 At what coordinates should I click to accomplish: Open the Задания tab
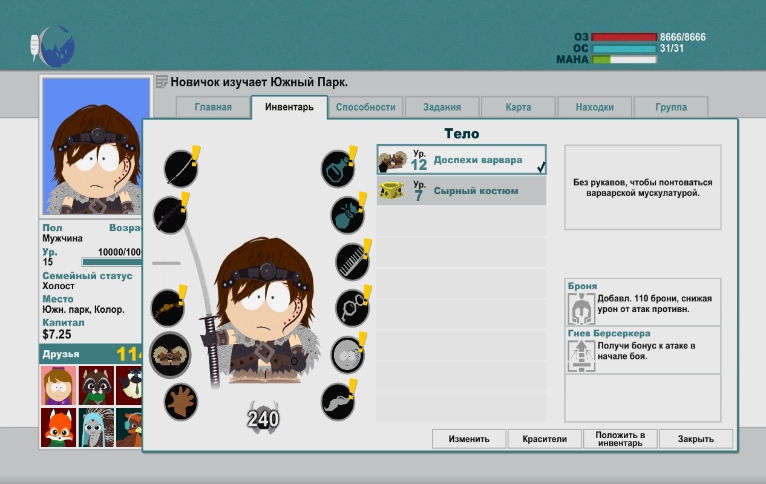[442, 107]
